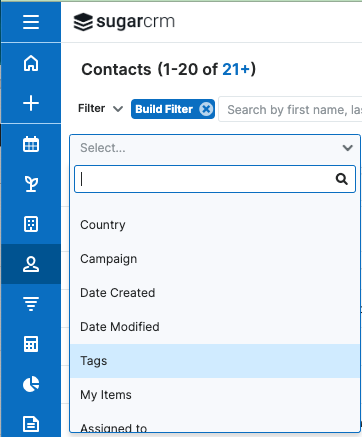Collapse the Select... field dropdown arrow
Viewport: 362px width, 437px height.
click(x=348, y=148)
